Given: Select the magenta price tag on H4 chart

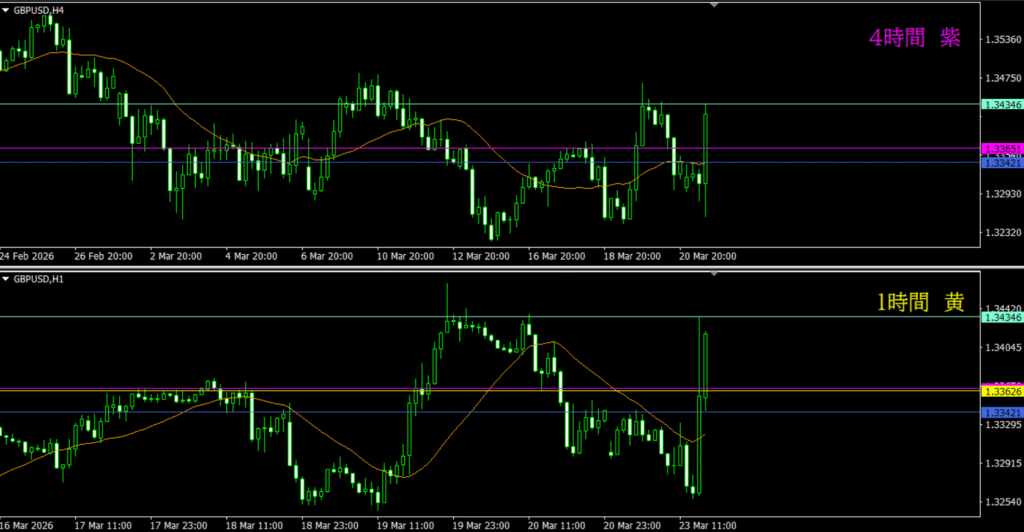Looking at the screenshot, I should tap(1001, 148).
